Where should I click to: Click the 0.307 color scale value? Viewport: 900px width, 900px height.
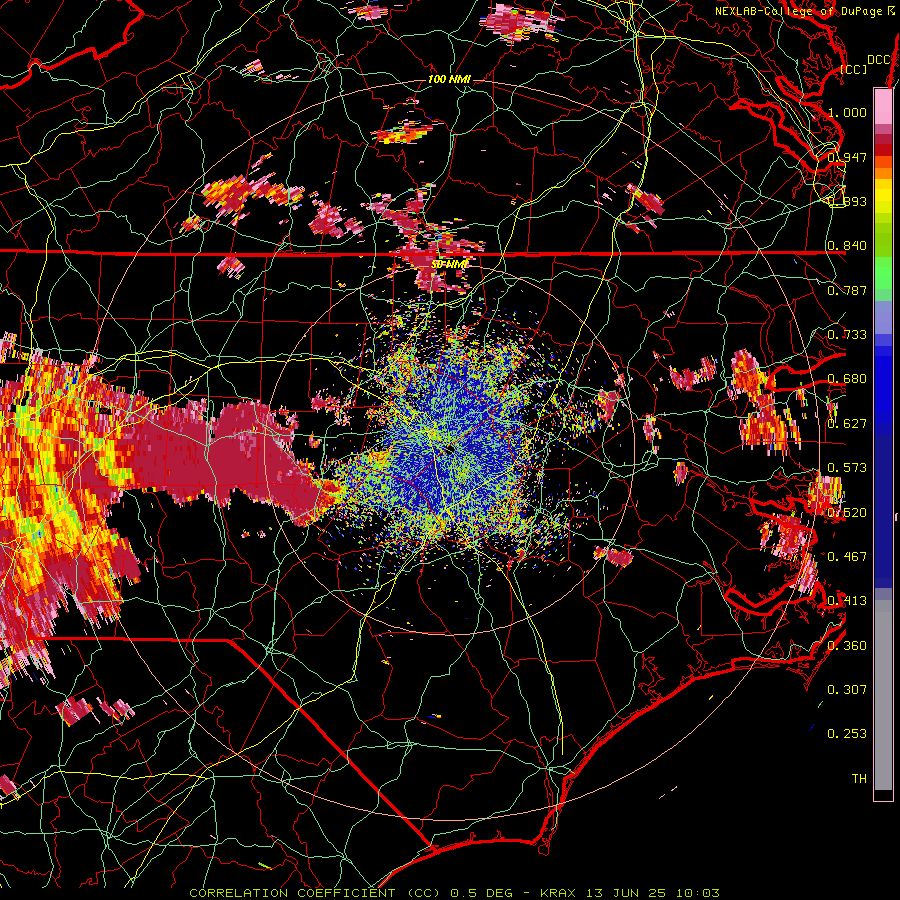pos(847,690)
